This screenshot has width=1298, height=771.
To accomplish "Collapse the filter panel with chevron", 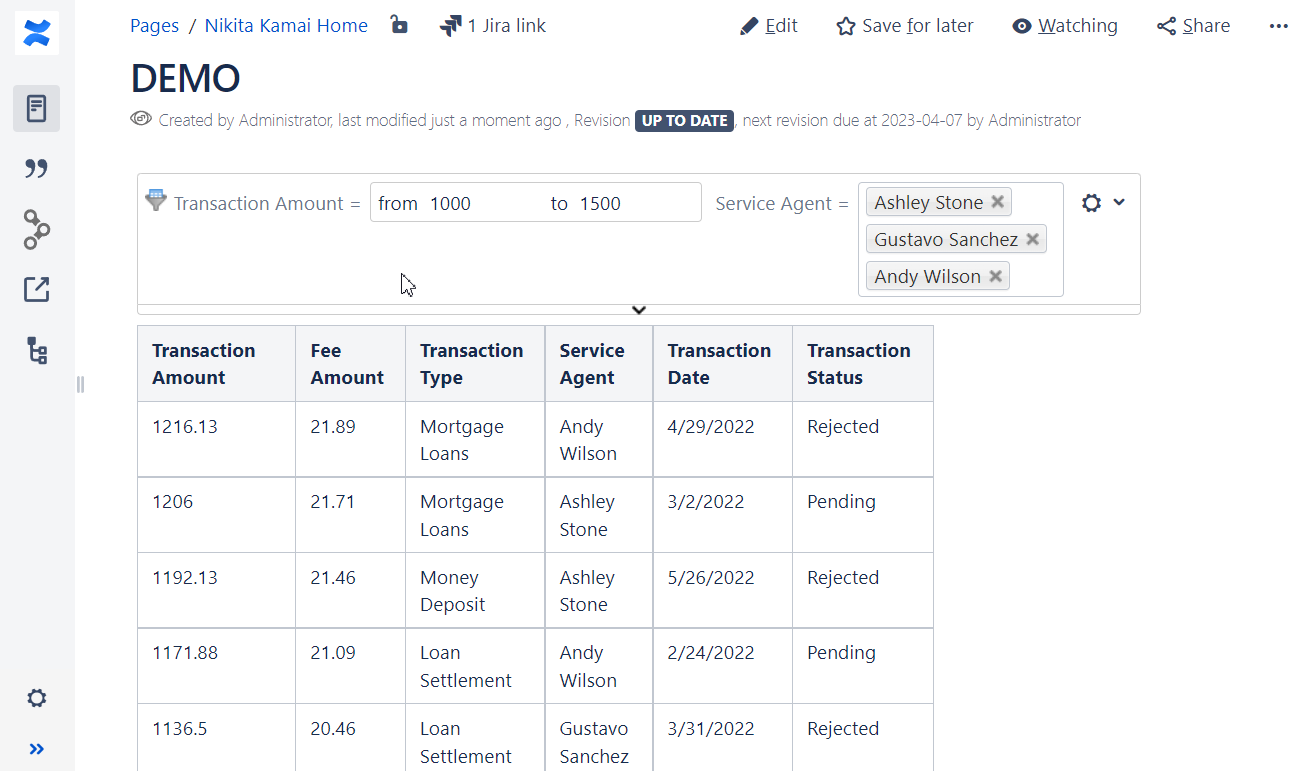I will tap(639, 310).
